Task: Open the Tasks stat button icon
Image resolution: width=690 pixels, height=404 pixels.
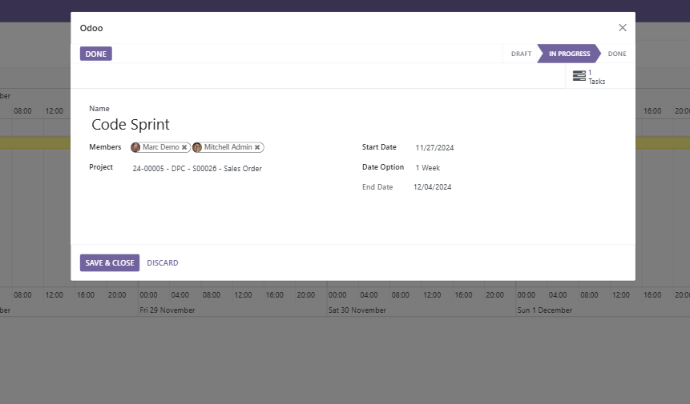Action: point(579,76)
